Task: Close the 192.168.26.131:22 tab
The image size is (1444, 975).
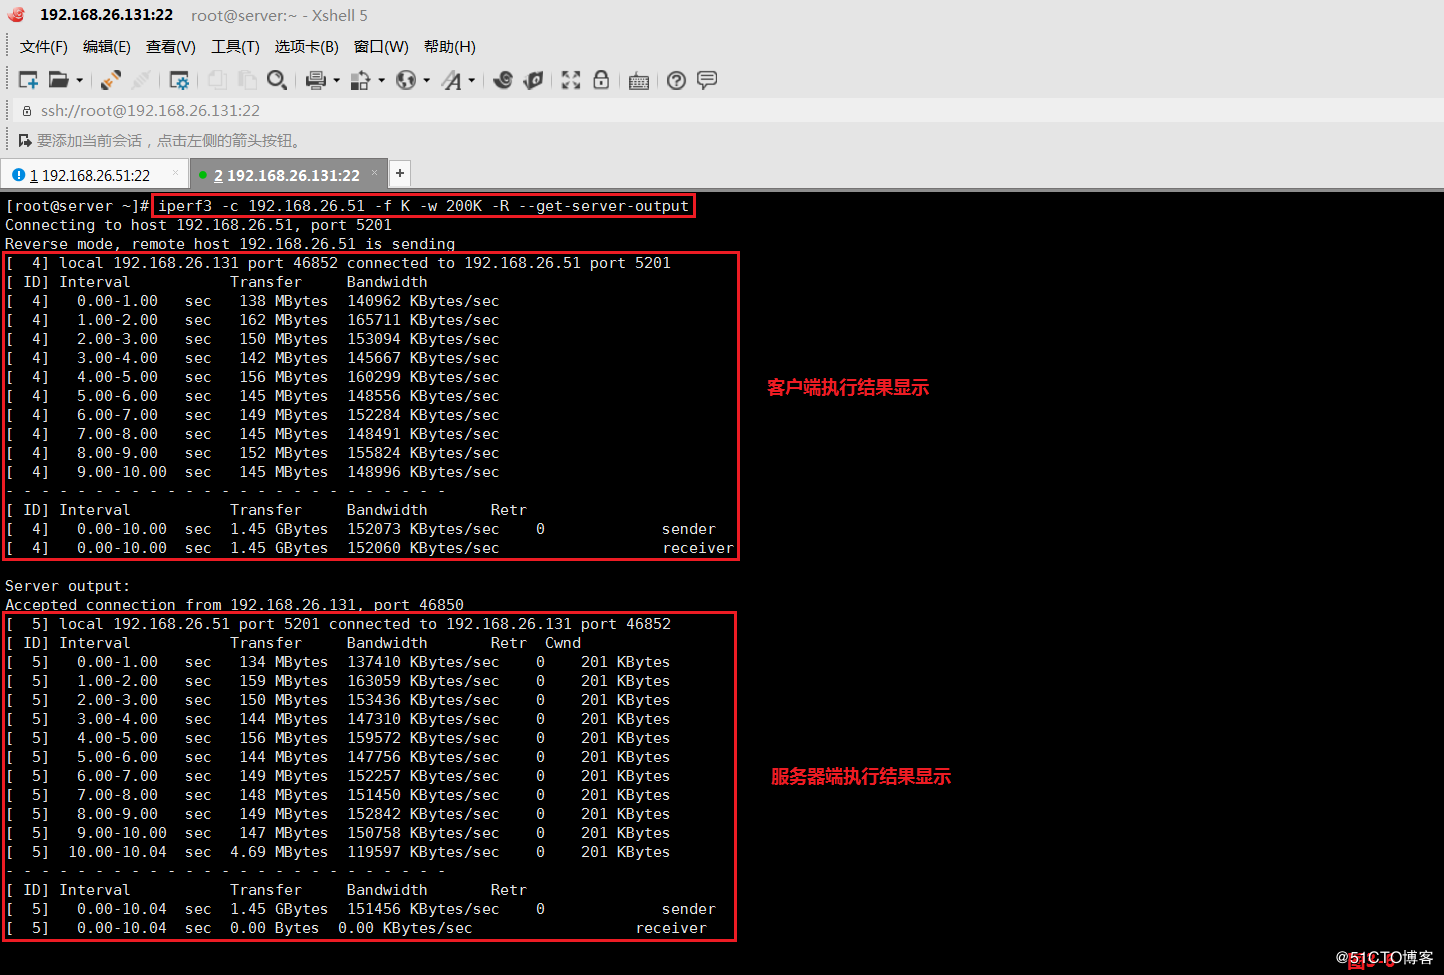Action: 375,173
